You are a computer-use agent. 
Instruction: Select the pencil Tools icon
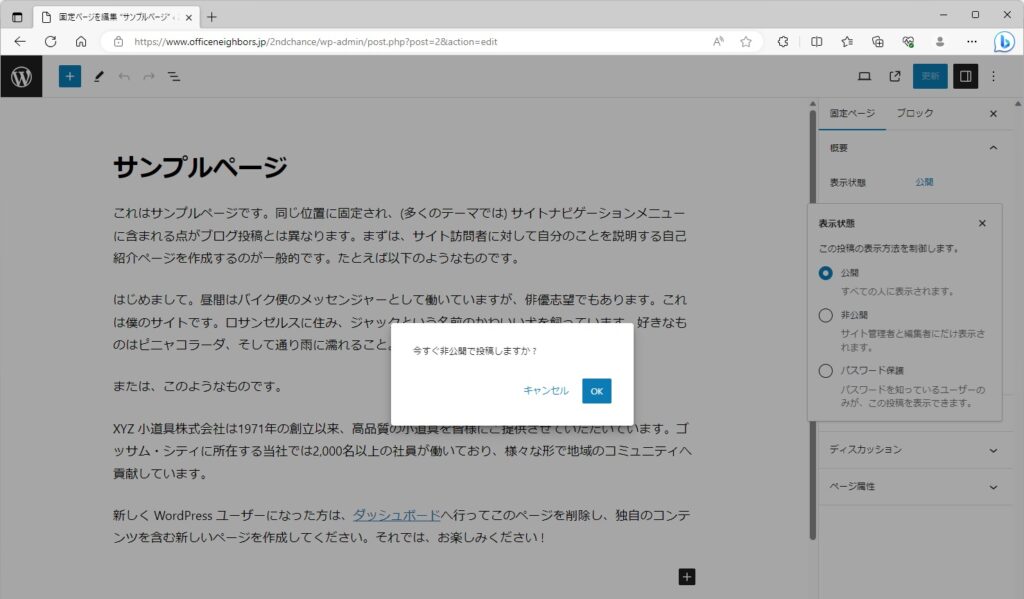click(98, 76)
